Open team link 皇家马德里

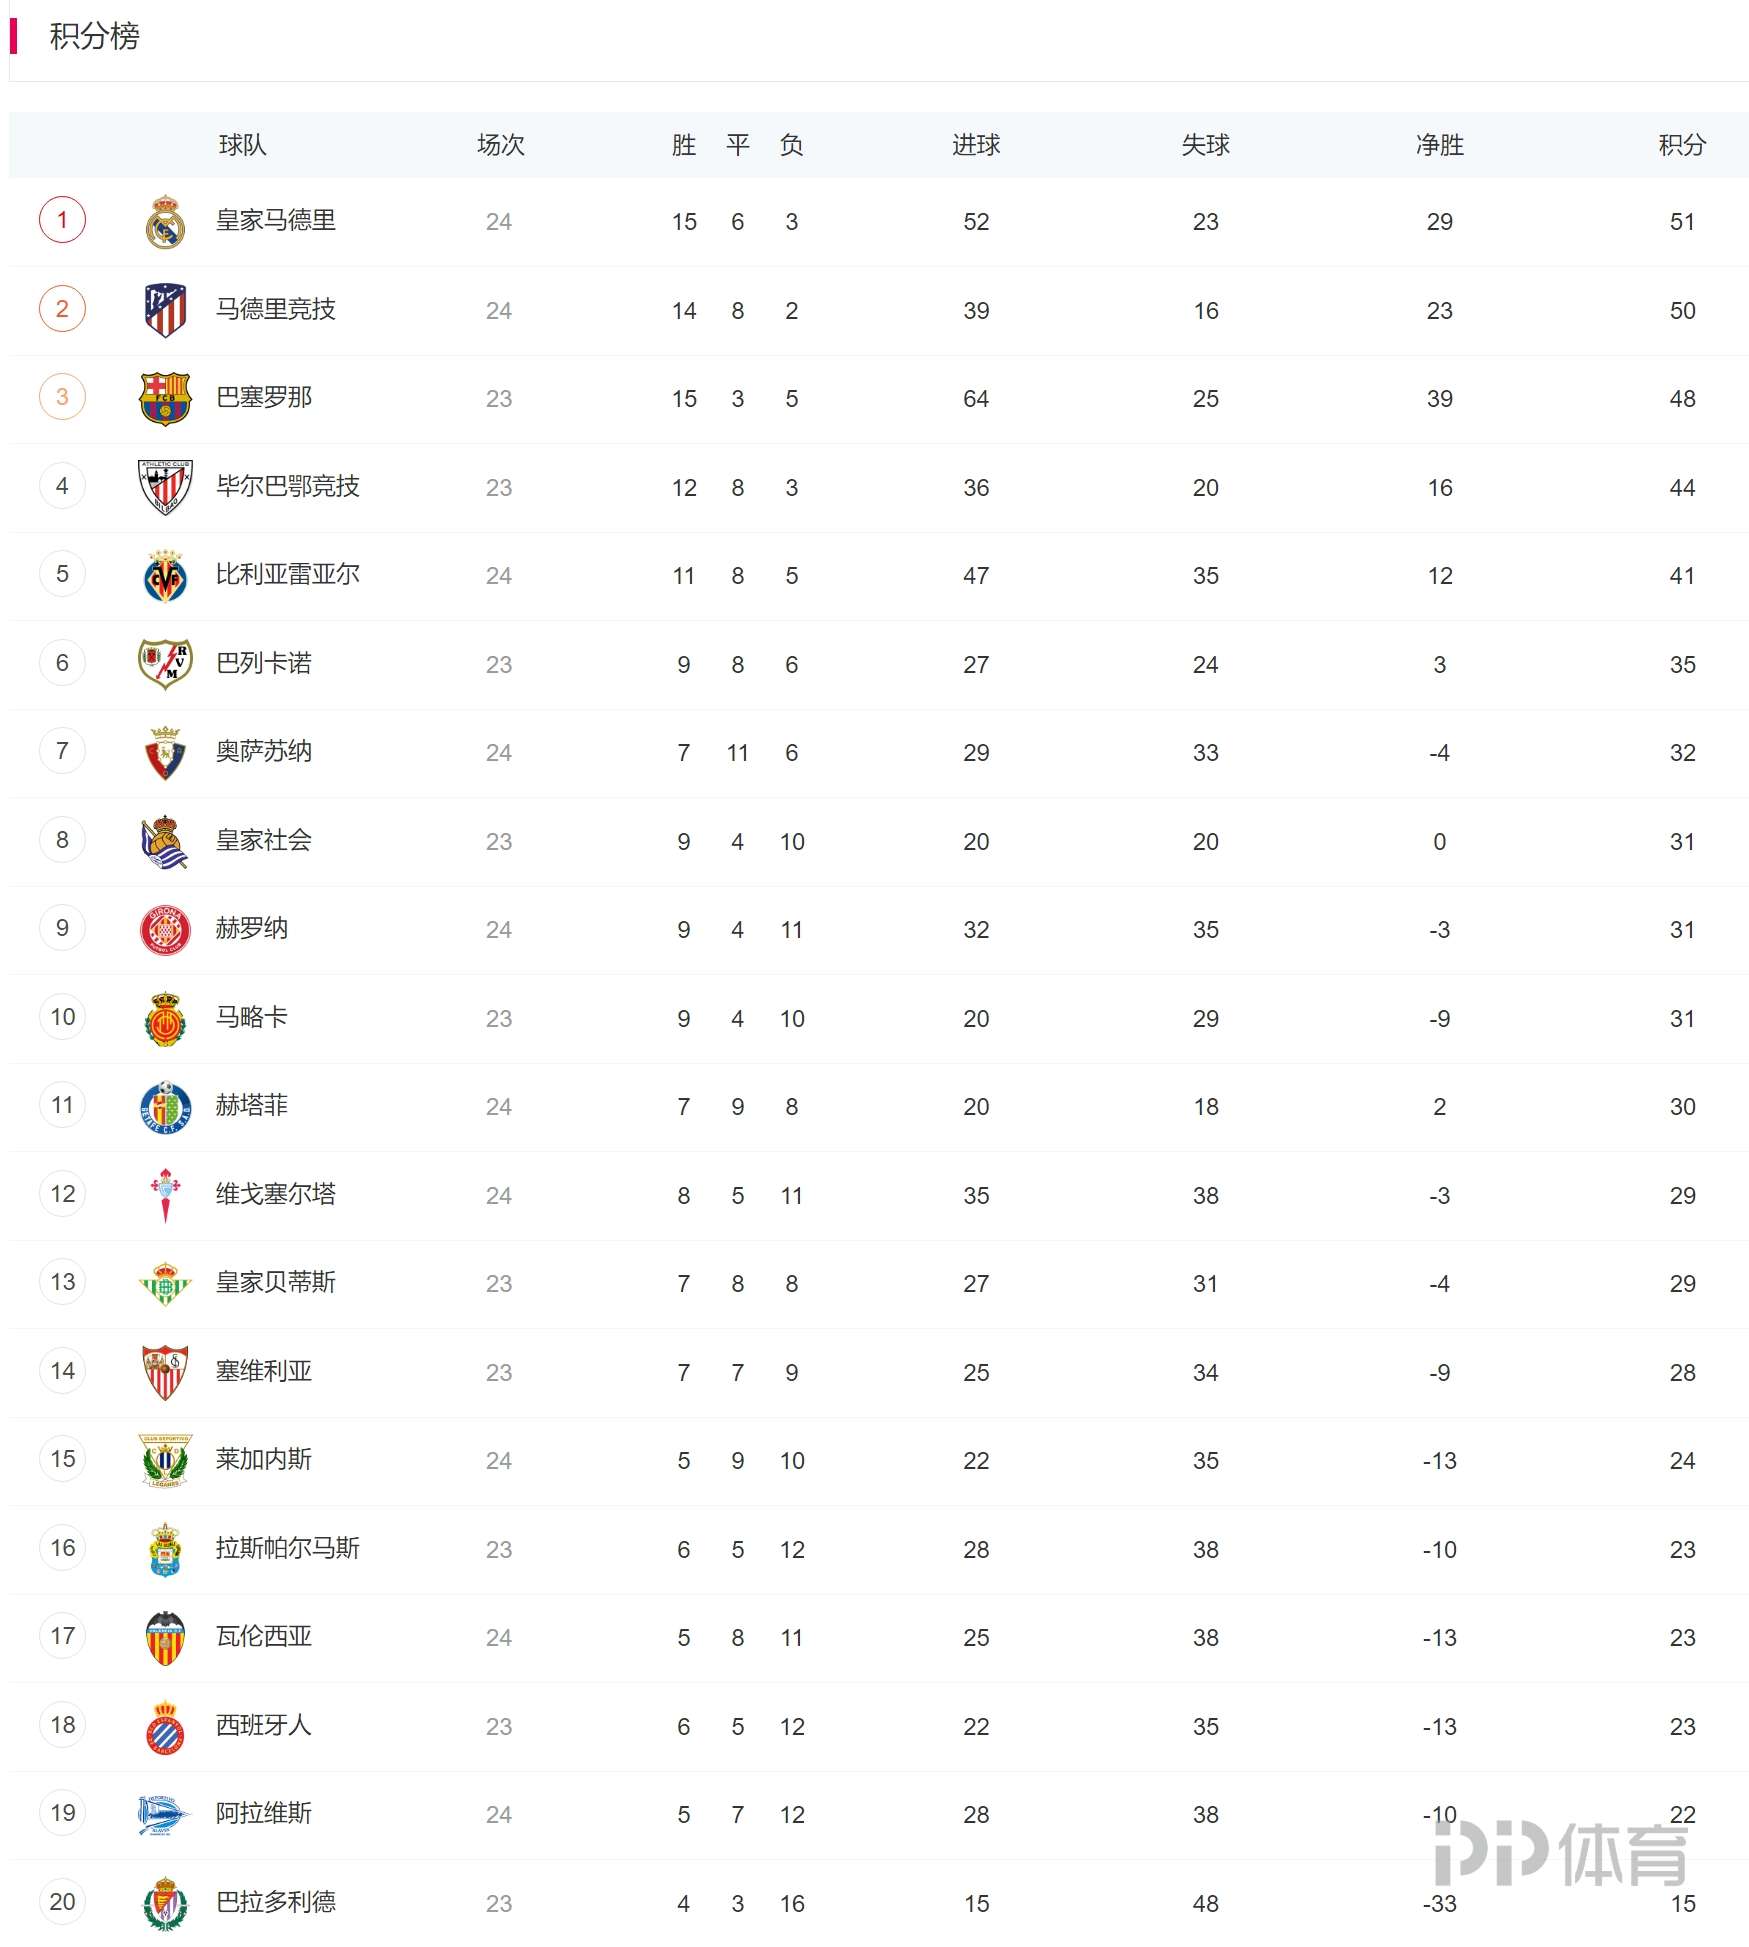pos(276,220)
